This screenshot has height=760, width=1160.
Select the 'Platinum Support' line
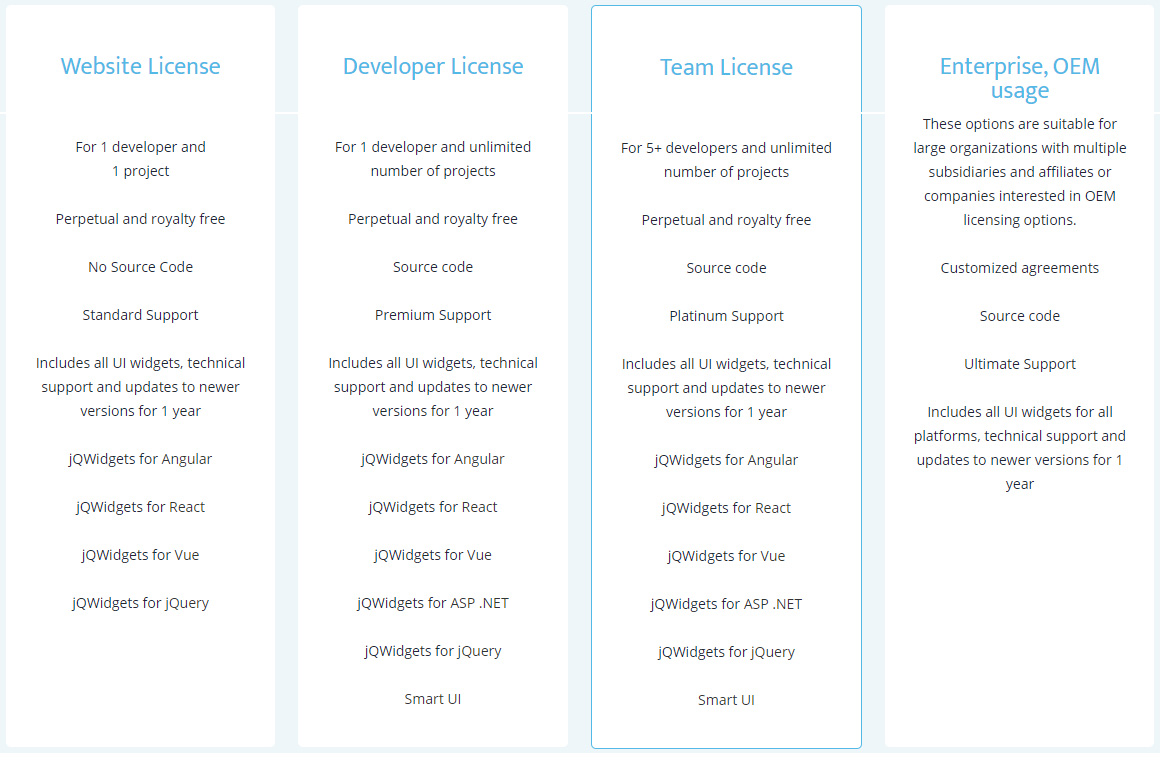click(x=726, y=316)
